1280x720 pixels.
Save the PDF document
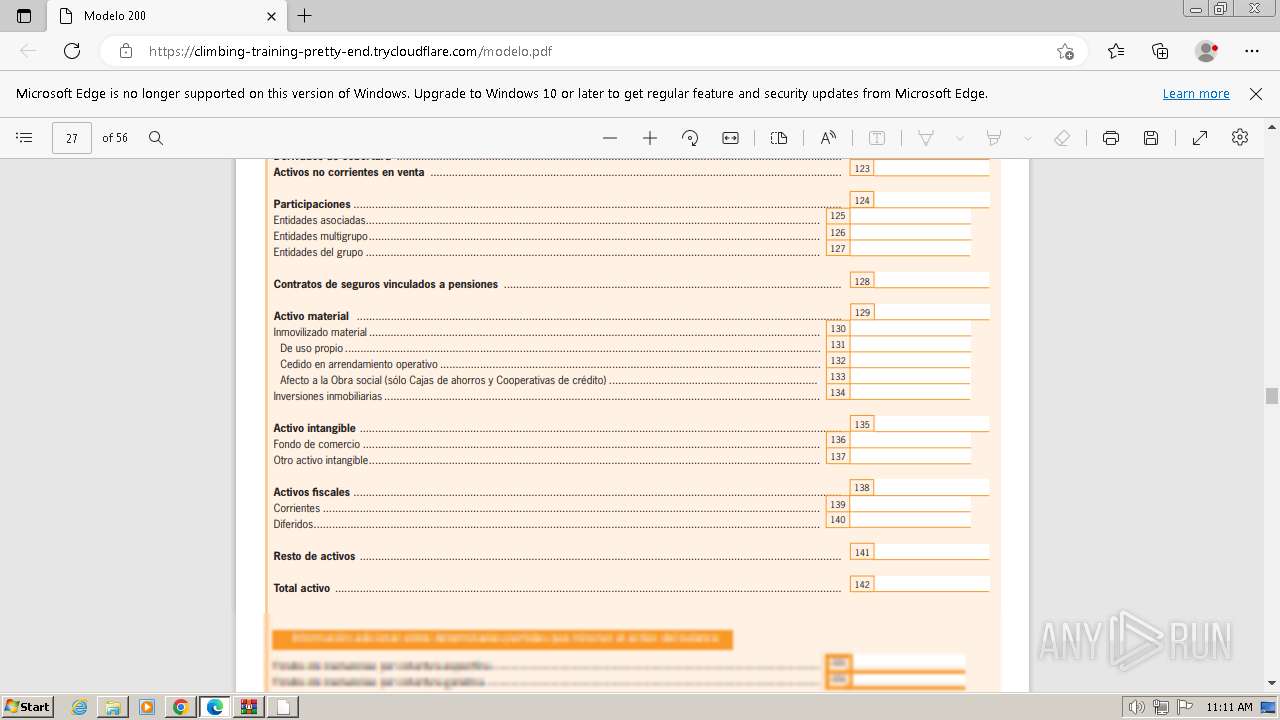pyautogui.click(x=1151, y=138)
